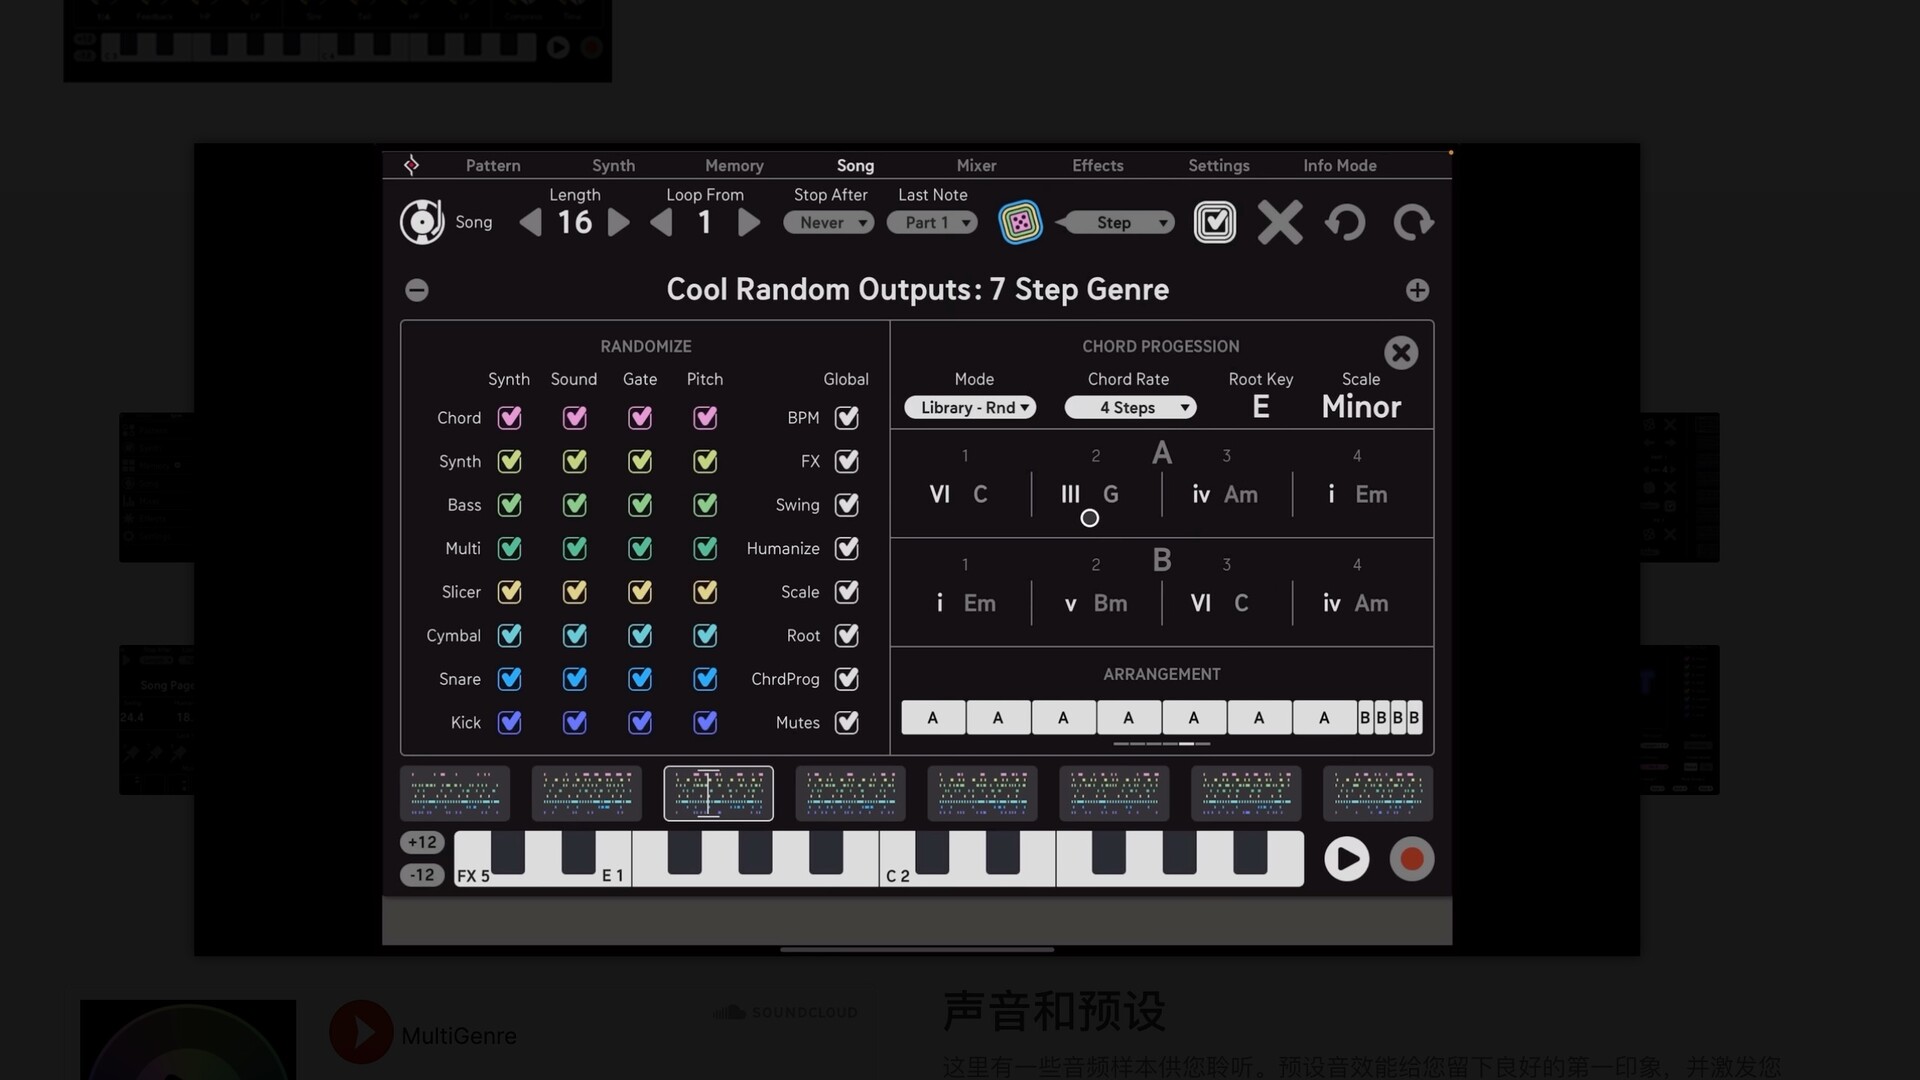Toggle Cymbal row Sound checkbox

tap(575, 635)
